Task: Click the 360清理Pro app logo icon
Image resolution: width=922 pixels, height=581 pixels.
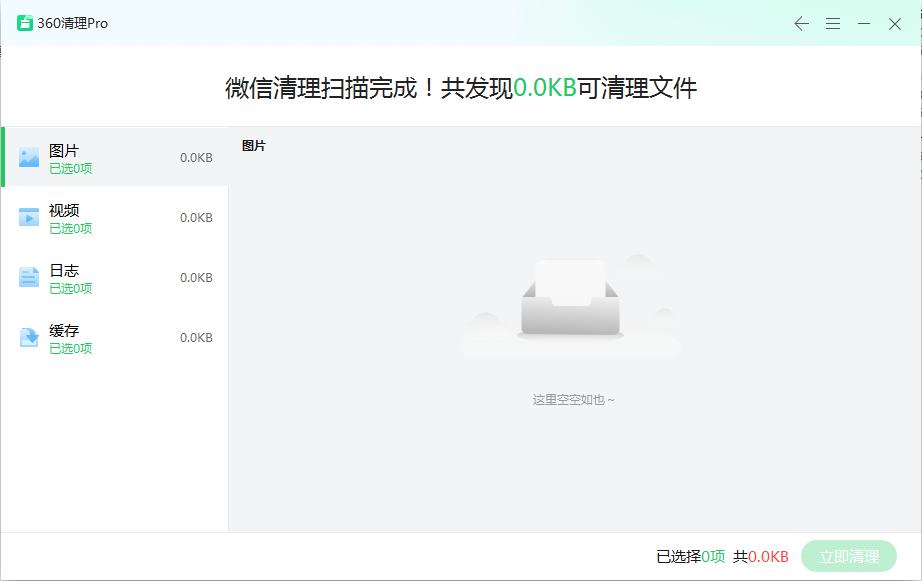Action: coord(25,23)
